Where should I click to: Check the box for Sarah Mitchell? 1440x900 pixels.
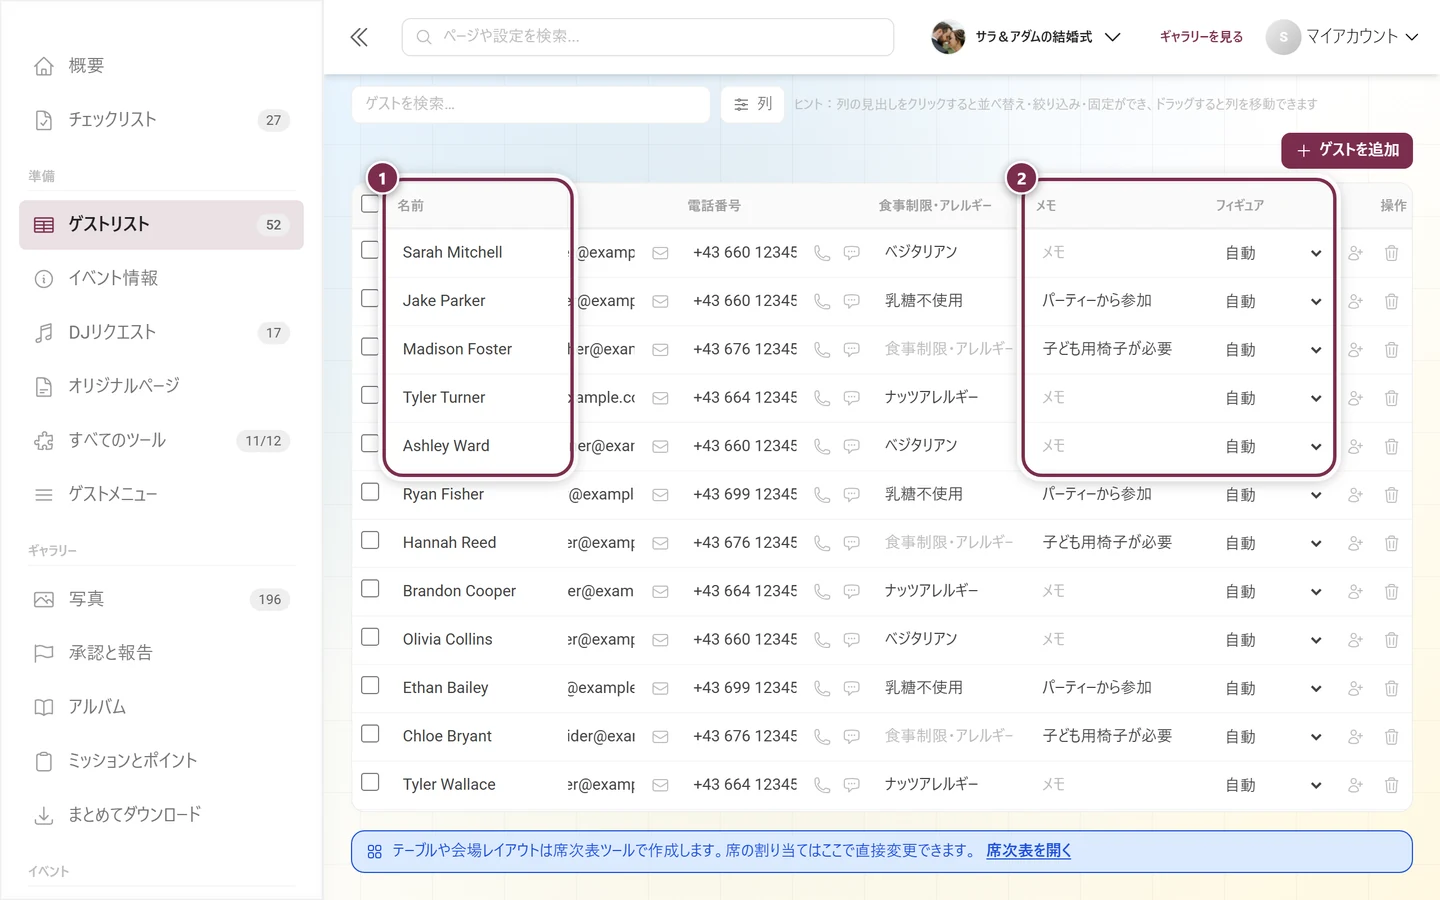coord(370,250)
